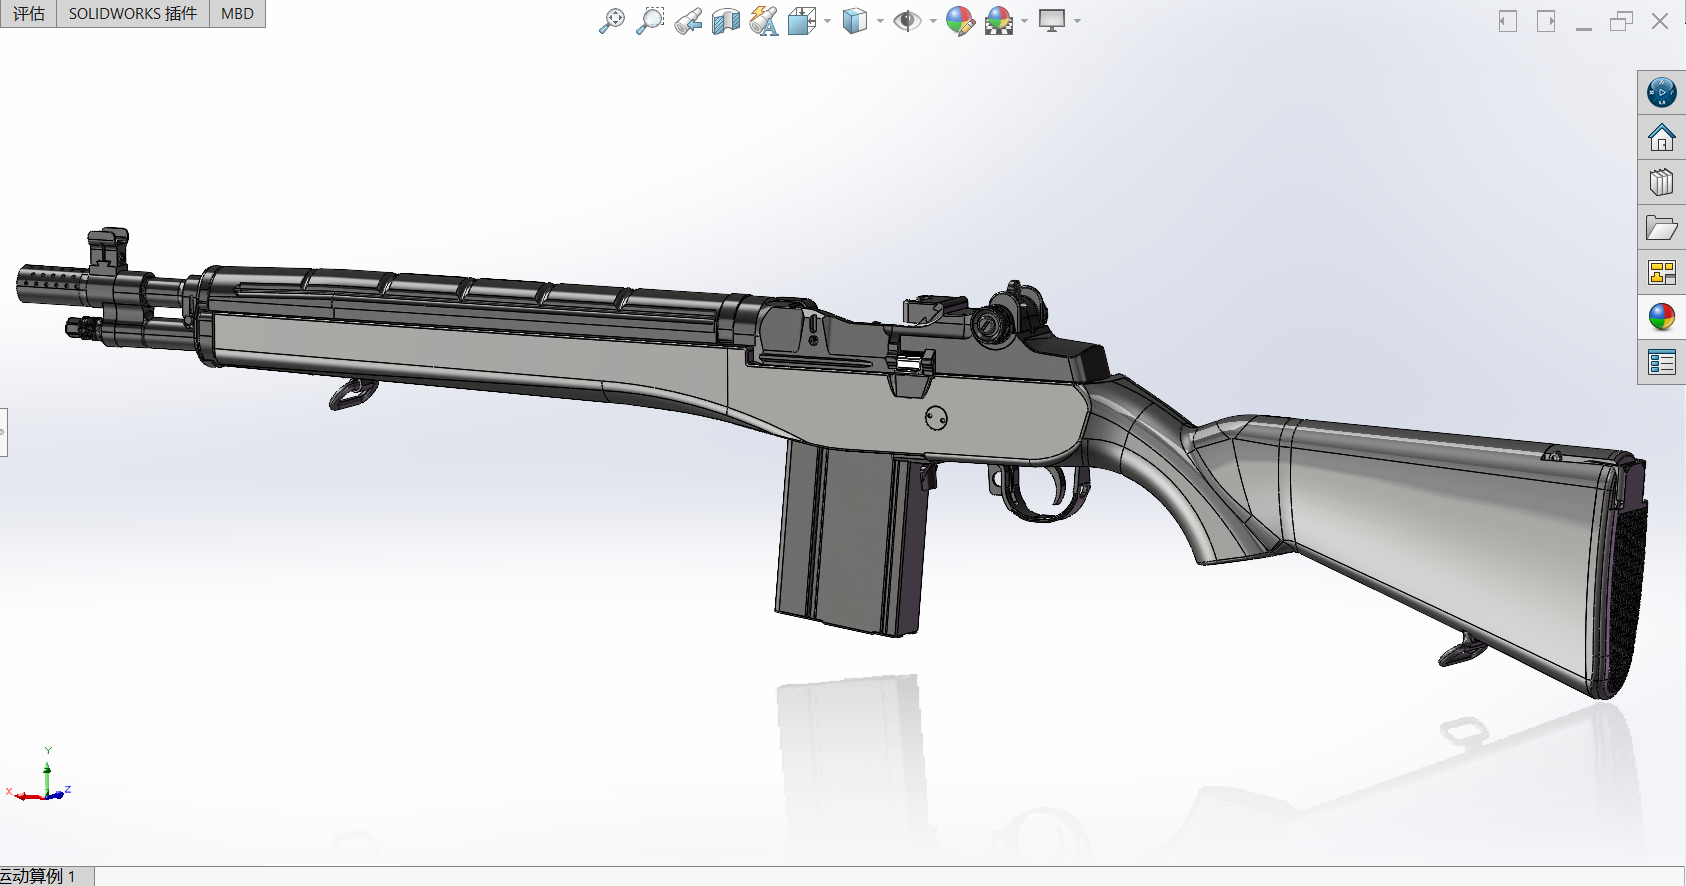This screenshot has height=886, width=1686.
Task: Click the View Settings monitor icon
Action: click(1052, 20)
